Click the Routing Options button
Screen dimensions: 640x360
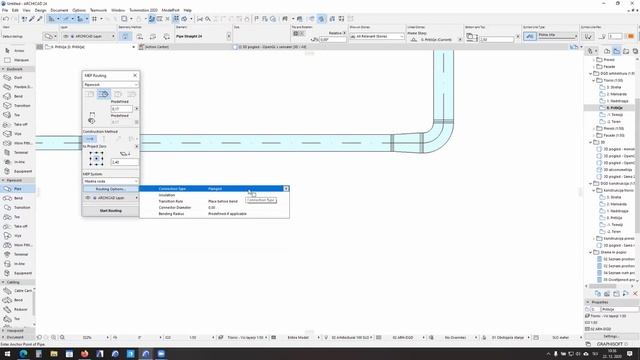pos(111,189)
